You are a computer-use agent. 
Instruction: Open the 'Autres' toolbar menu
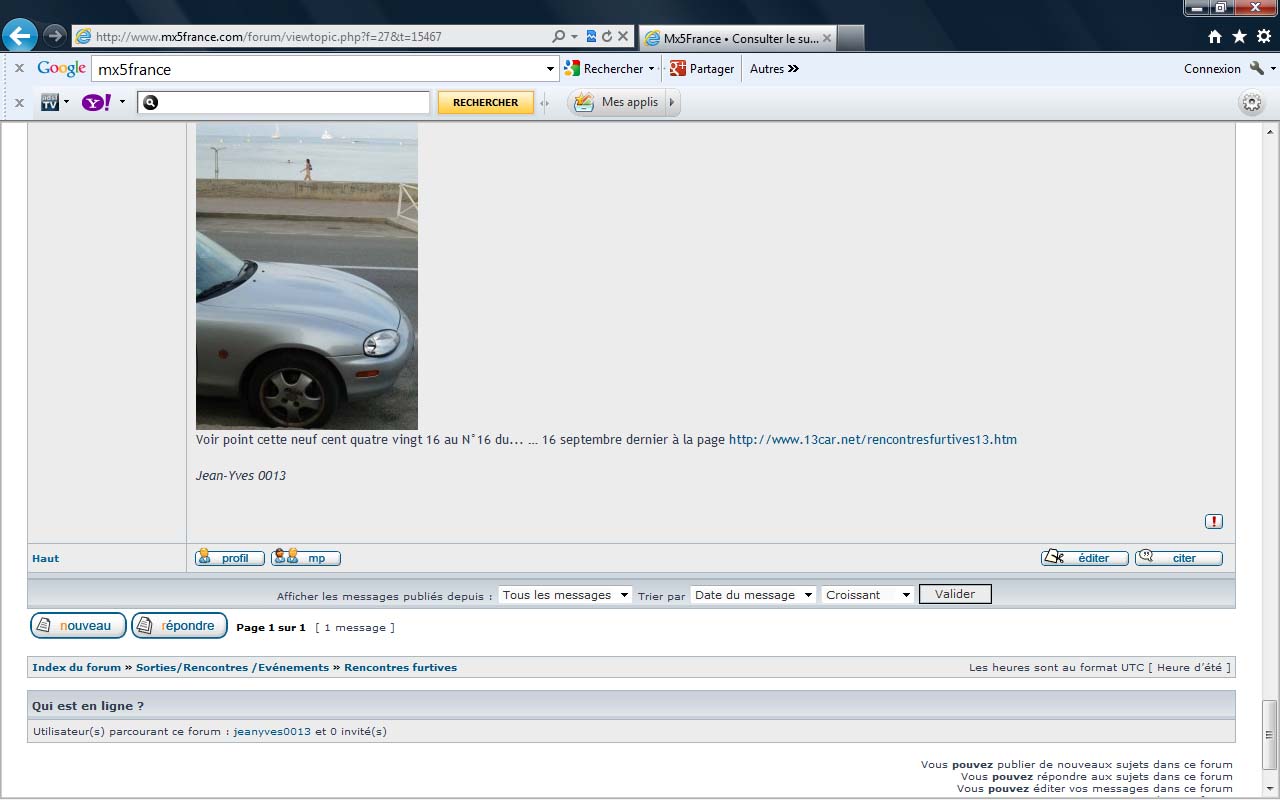(774, 69)
